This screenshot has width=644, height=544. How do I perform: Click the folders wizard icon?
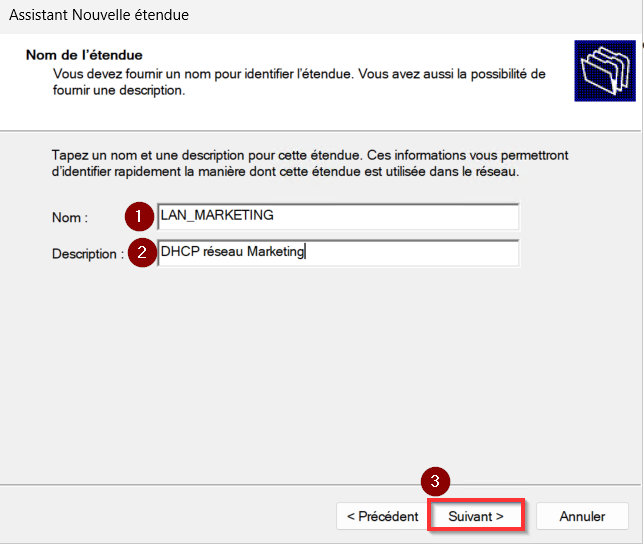(605, 71)
